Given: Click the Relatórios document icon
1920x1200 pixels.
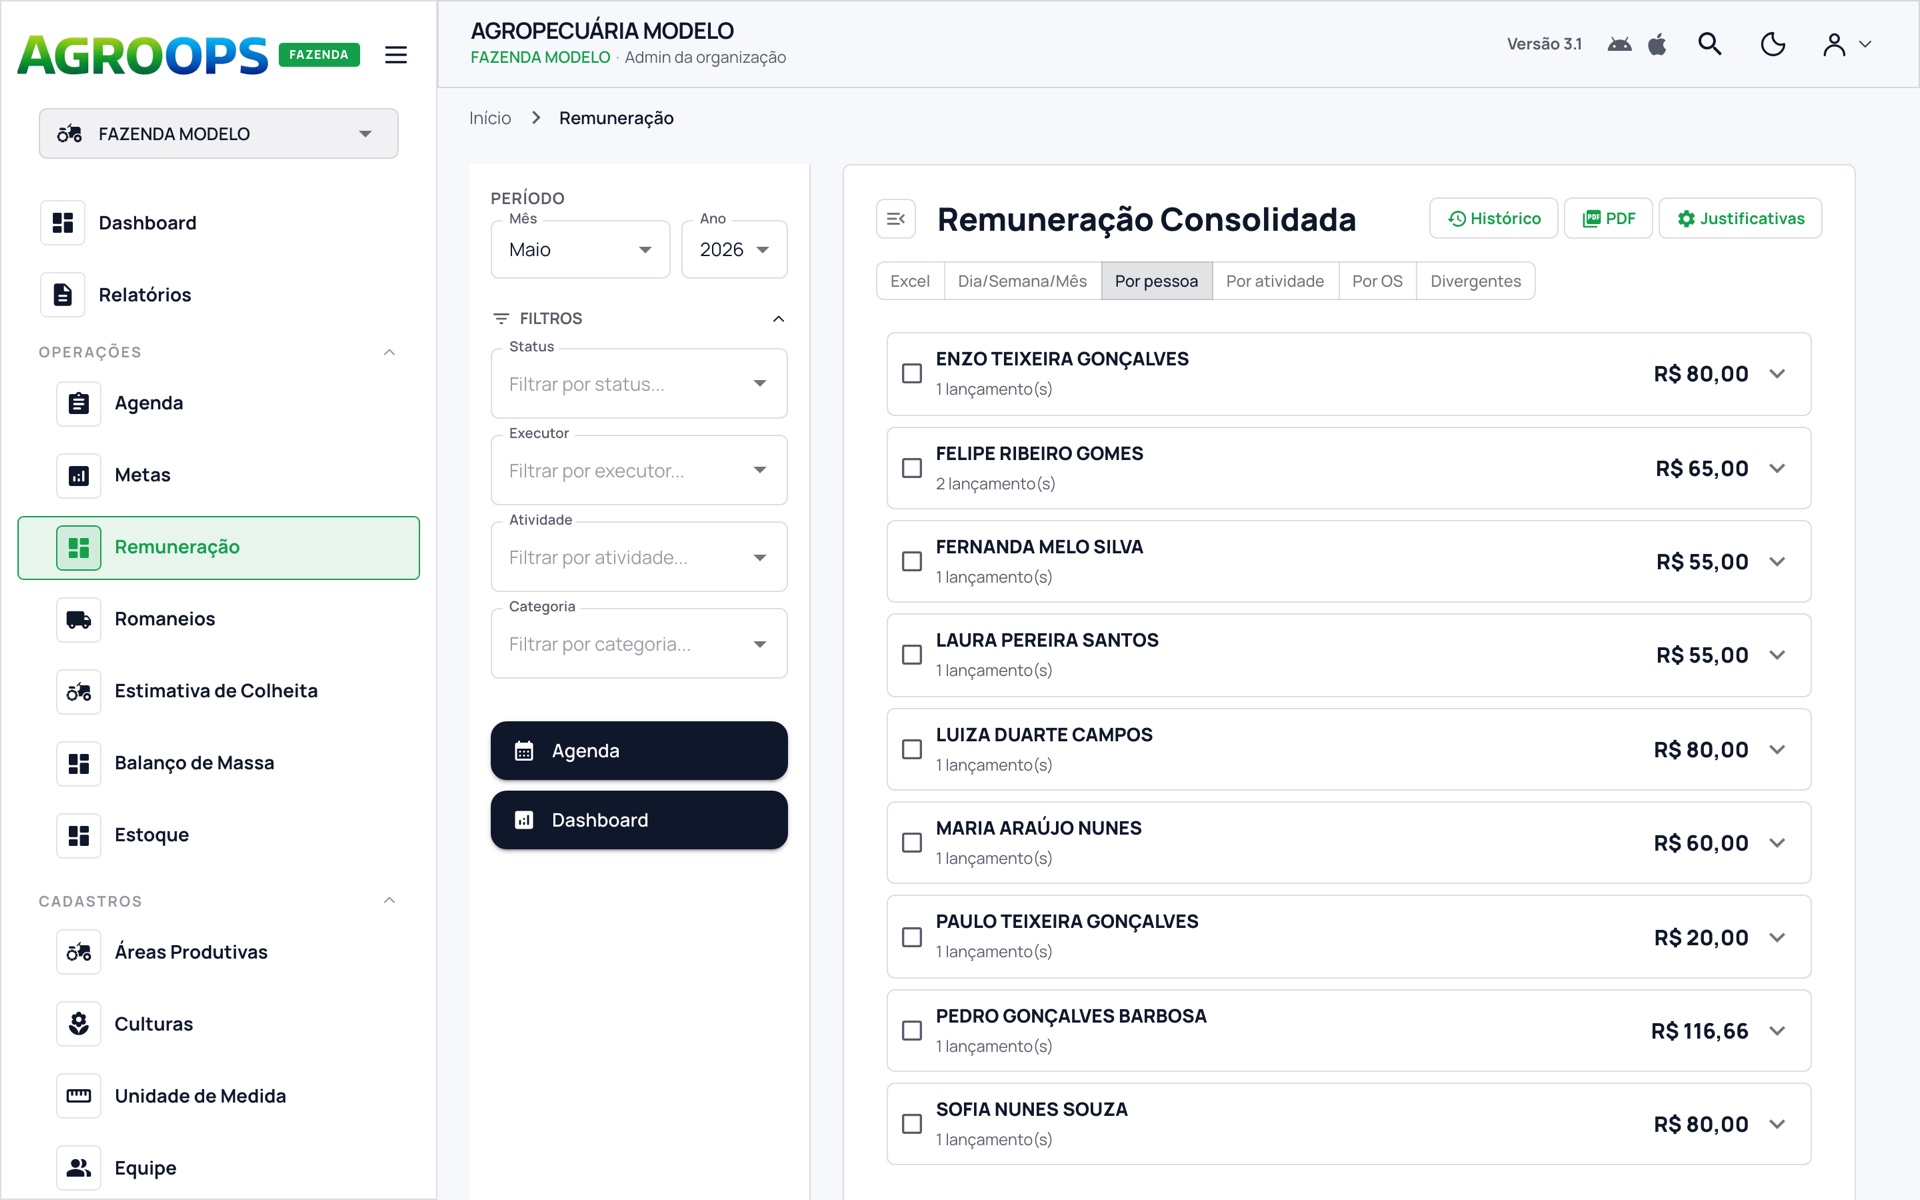Looking at the screenshot, I should [x=63, y=295].
